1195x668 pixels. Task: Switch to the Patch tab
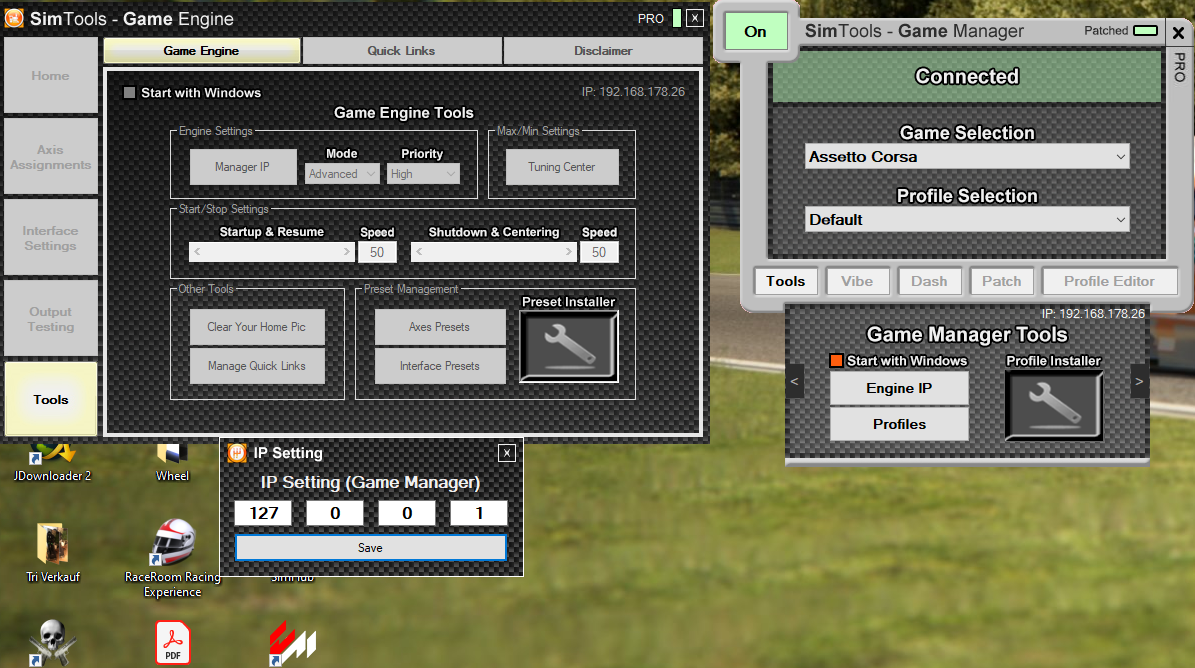1001,281
